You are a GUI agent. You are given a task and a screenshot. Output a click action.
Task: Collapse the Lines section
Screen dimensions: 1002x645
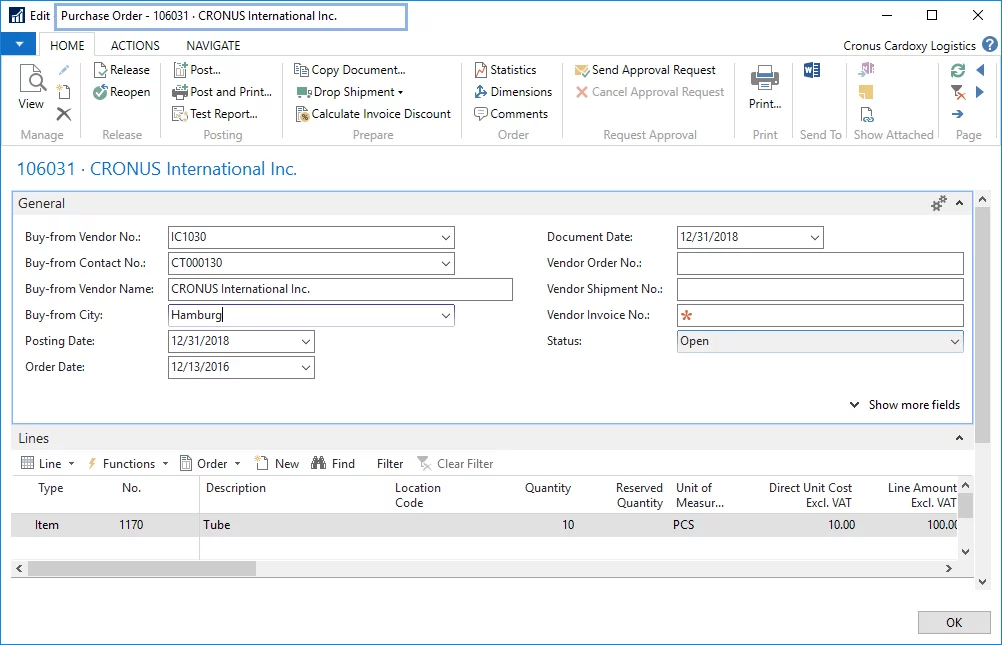(959, 438)
